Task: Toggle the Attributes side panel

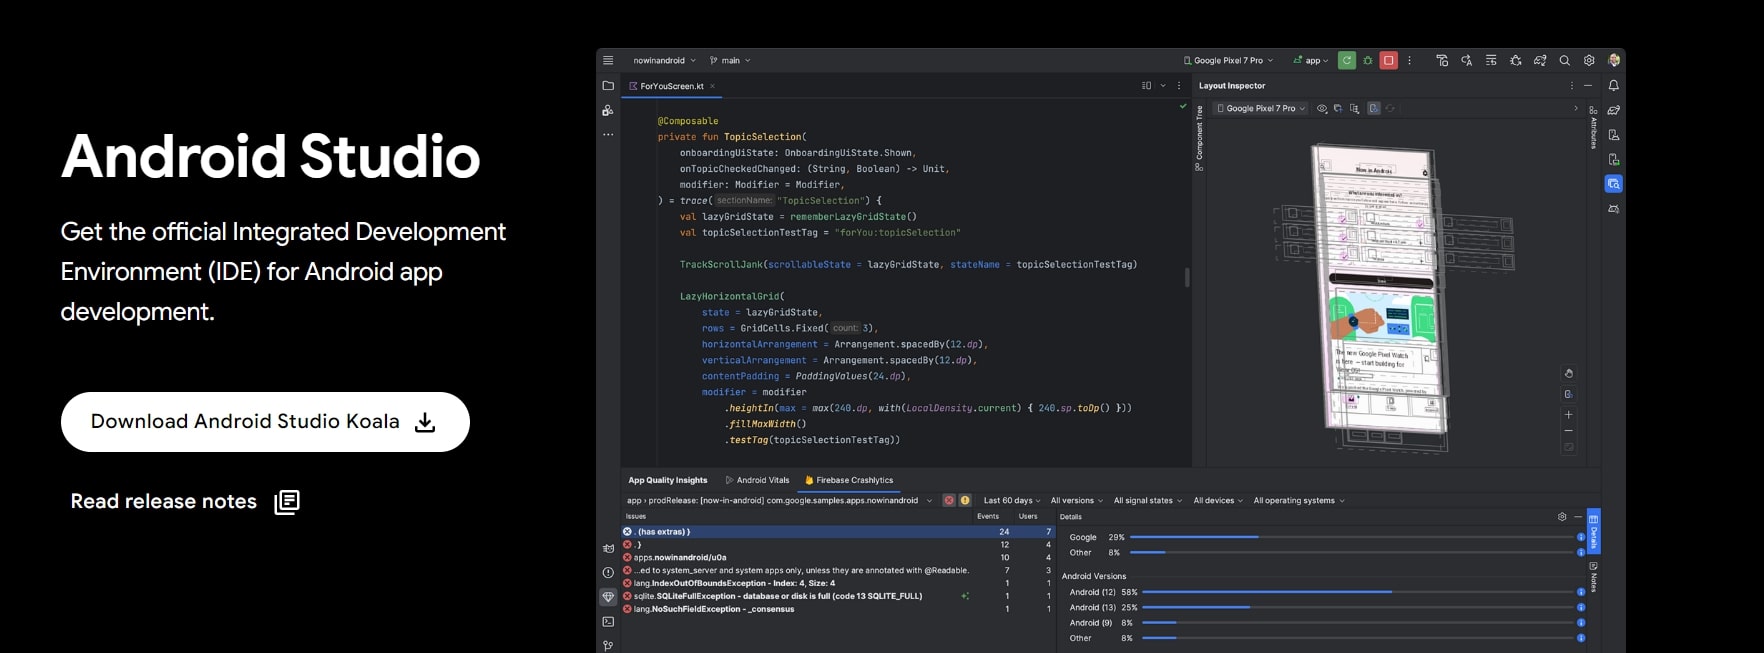Action: (x=1593, y=129)
